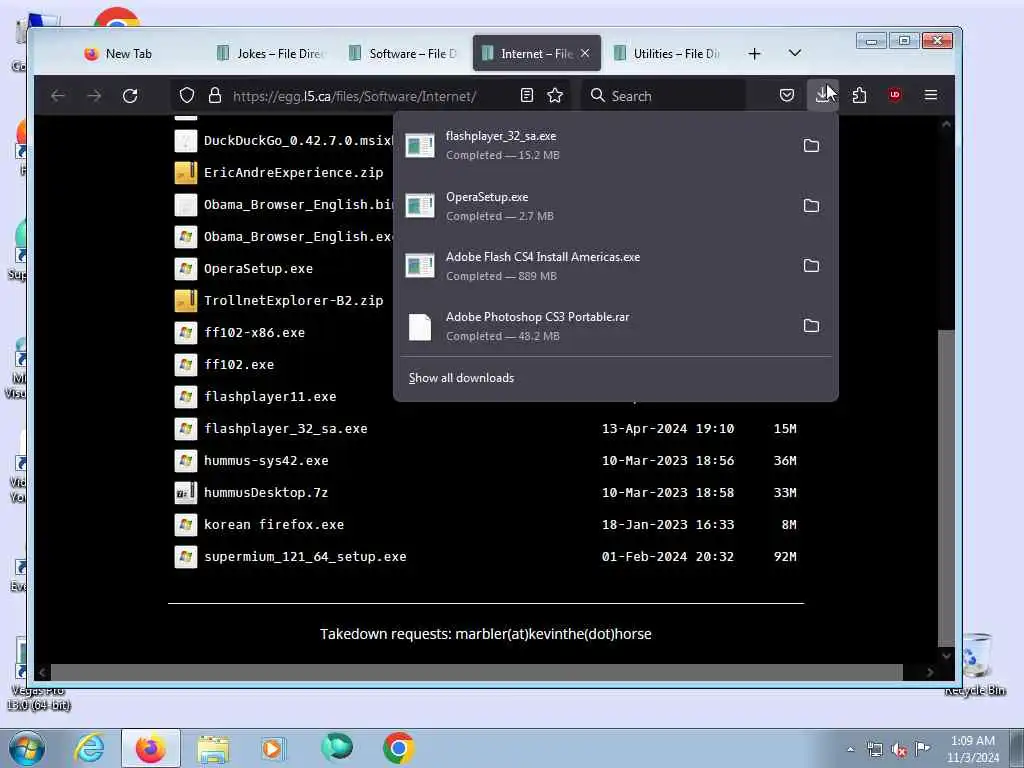
Task: Click the supermium_121_64_setup.exe file icon
Action: pyautogui.click(x=185, y=556)
